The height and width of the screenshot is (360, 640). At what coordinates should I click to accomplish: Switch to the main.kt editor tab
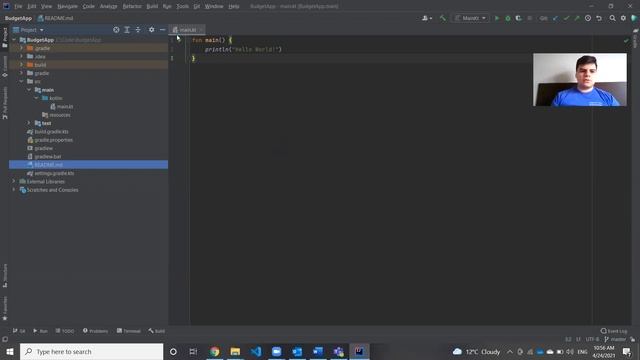[x=187, y=30]
